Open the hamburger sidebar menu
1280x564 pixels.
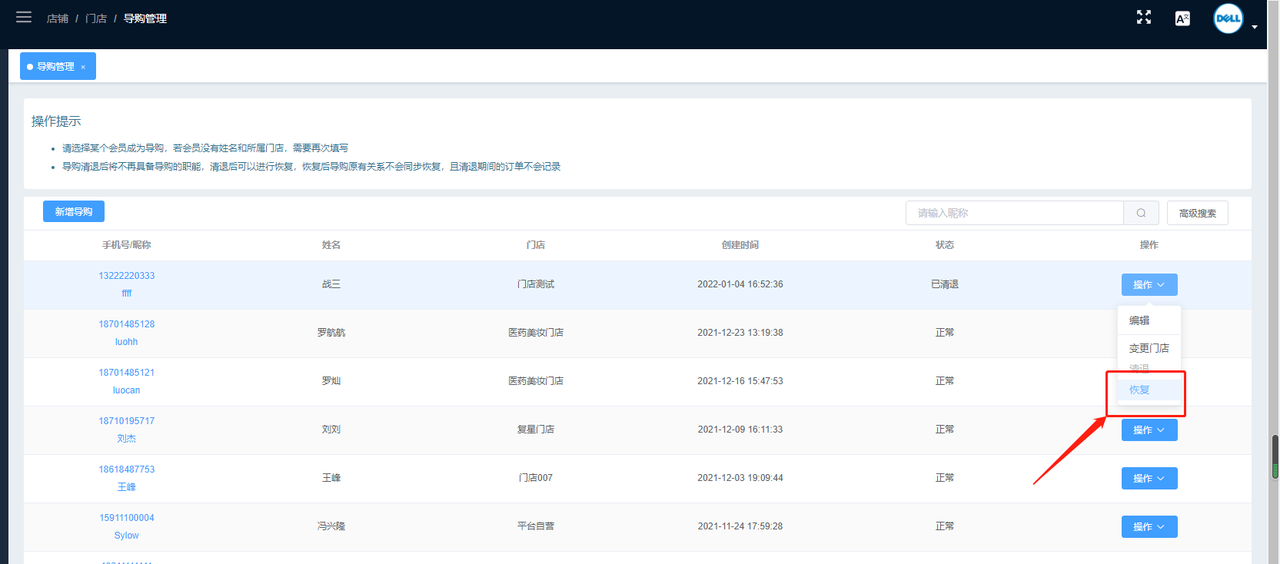[x=23, y=17]
